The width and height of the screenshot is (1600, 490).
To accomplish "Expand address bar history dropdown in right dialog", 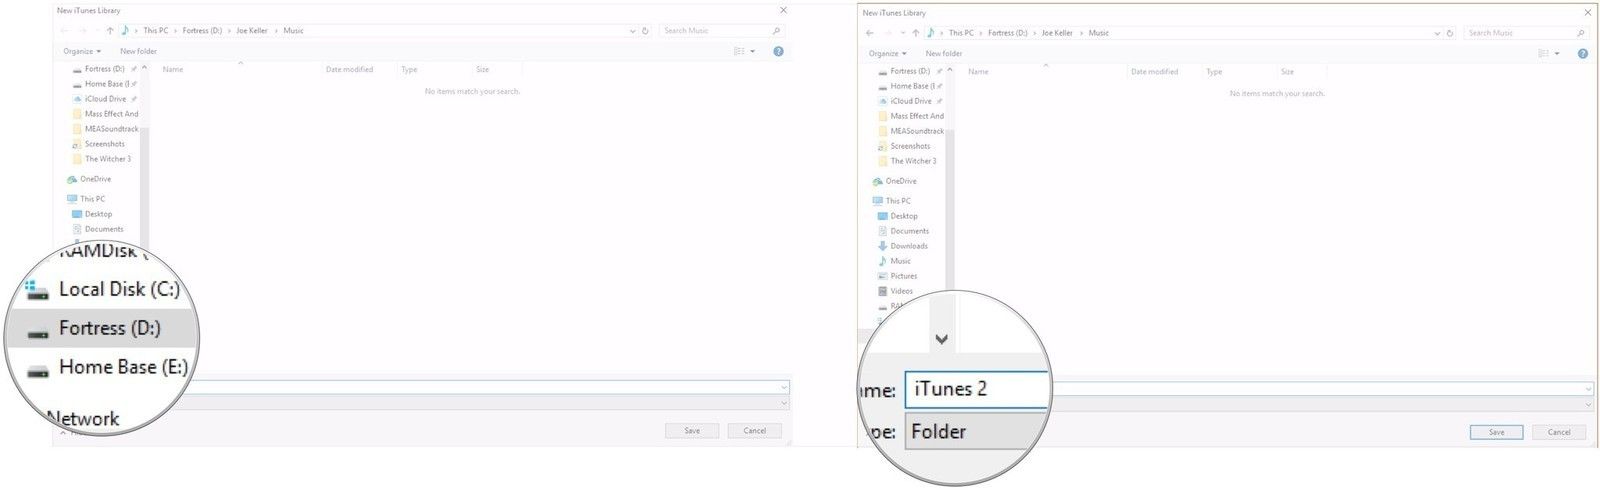I will coord(1437,33).
